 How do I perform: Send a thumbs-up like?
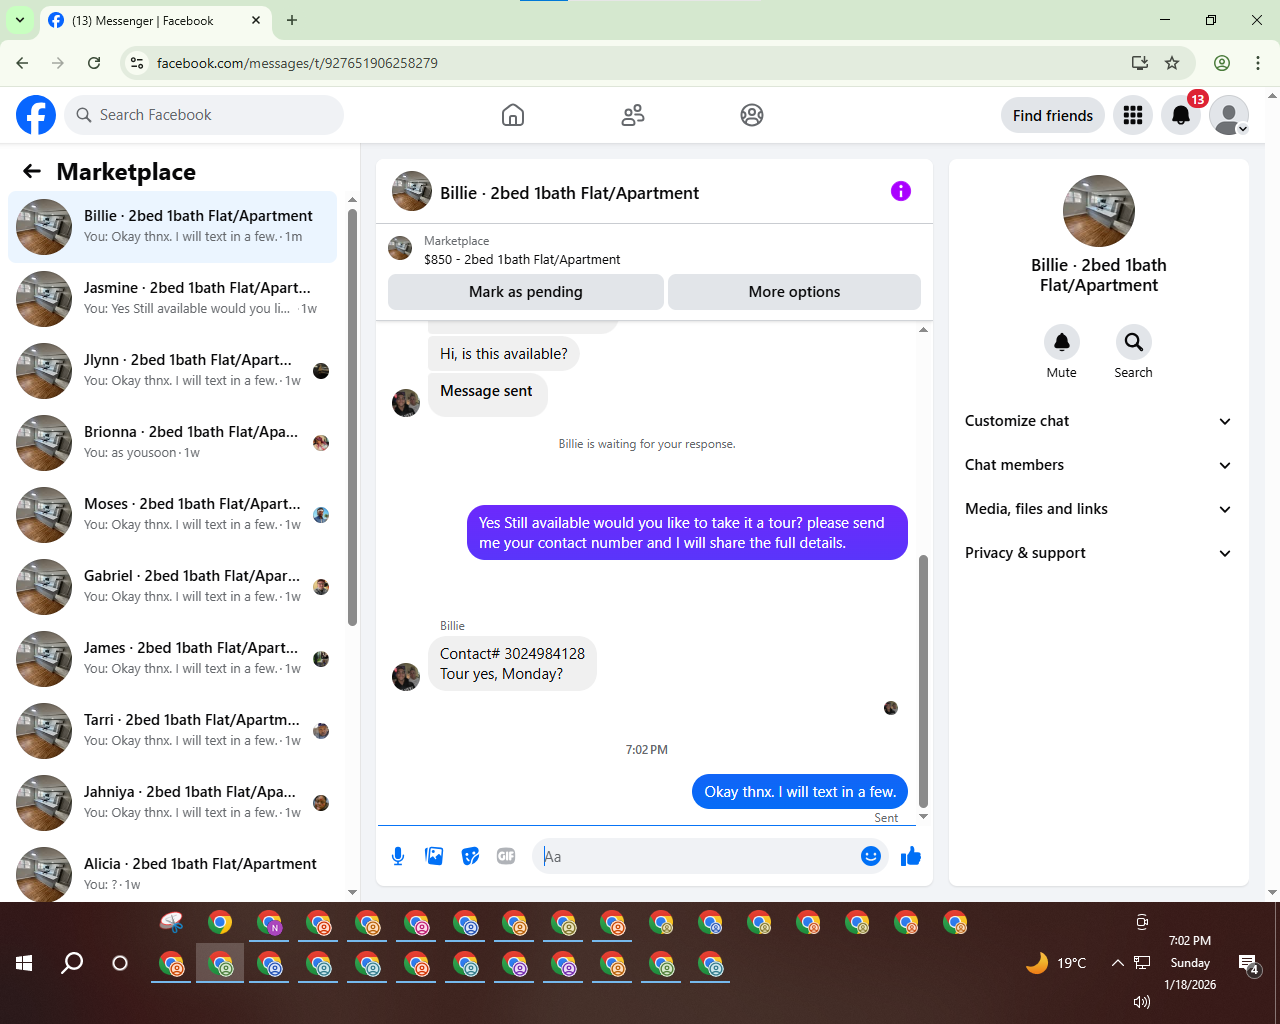911,856
